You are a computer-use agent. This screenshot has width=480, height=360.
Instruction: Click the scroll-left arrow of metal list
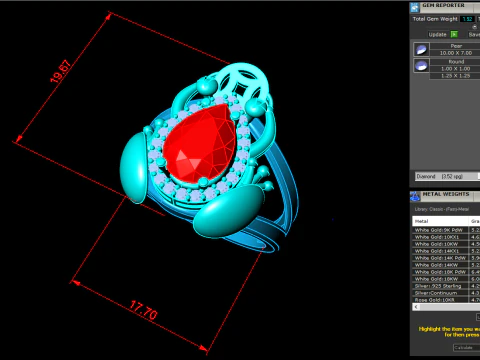pos(416,307)
